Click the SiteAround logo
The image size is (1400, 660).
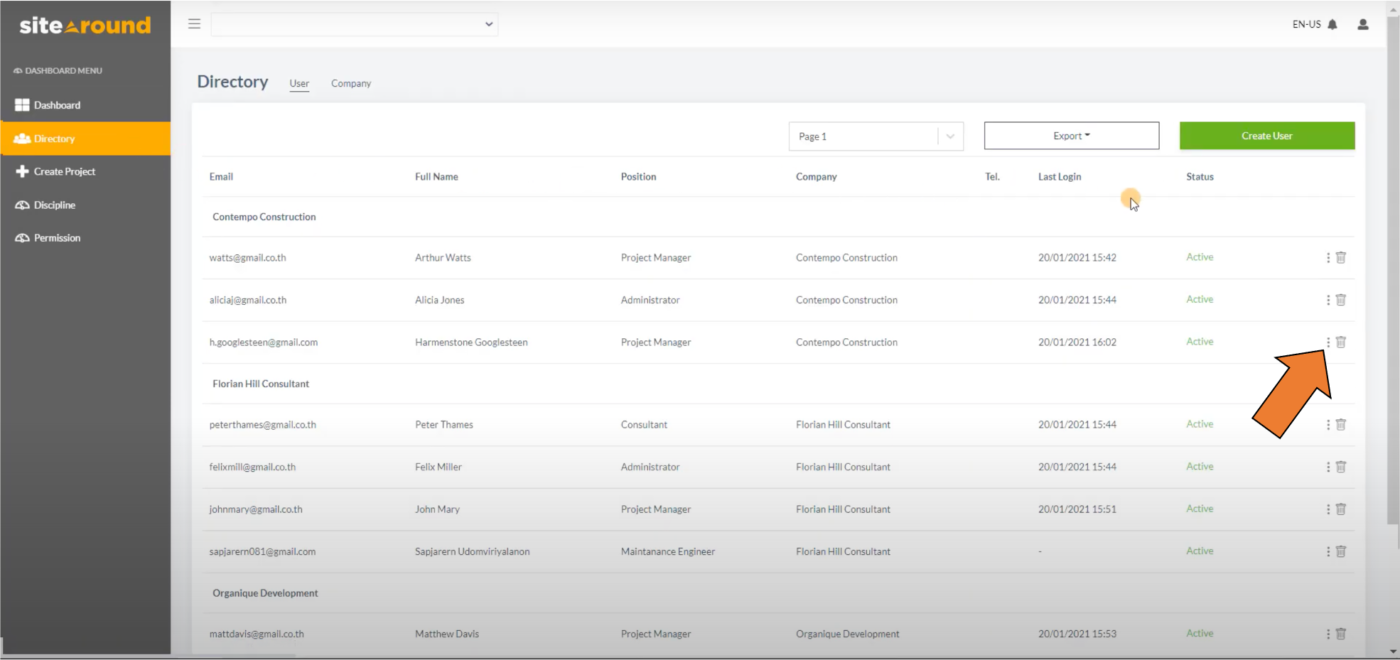84,23
